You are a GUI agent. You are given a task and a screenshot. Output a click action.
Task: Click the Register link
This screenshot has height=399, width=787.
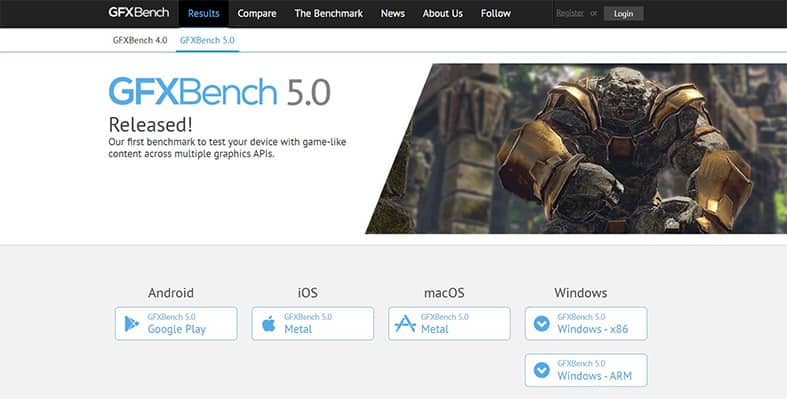(570, 14)
